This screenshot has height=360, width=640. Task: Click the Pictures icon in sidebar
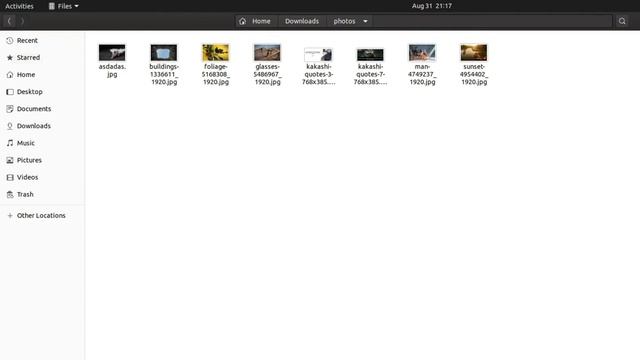[10, 160]
